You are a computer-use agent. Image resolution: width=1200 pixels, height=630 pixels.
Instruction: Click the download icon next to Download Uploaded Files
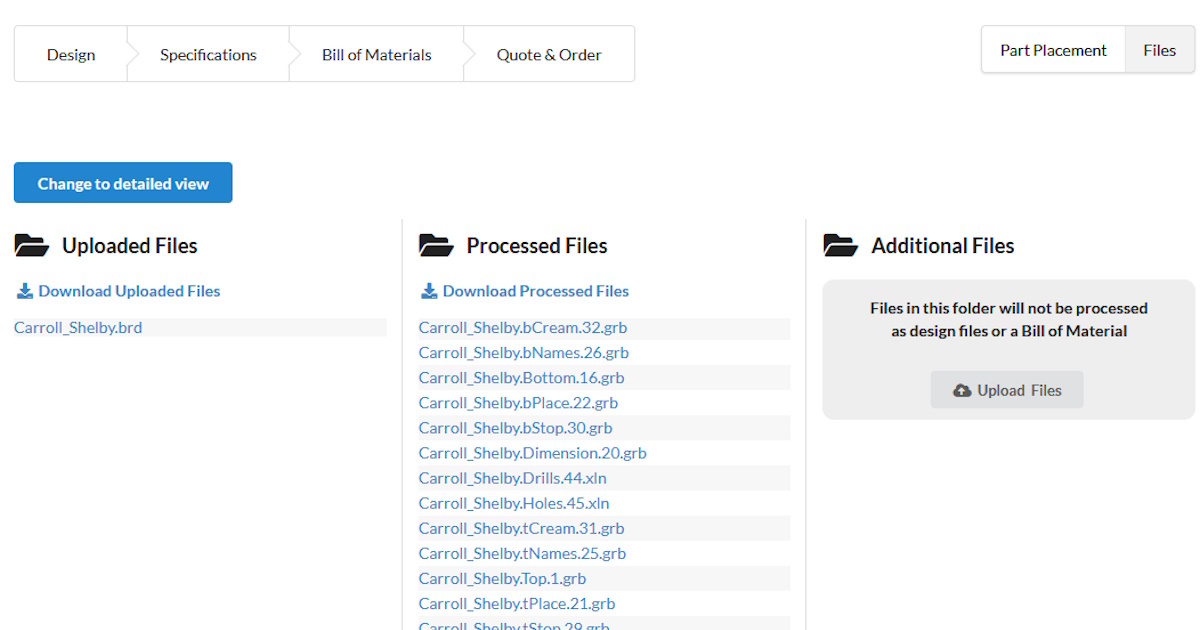pos(23,290)
